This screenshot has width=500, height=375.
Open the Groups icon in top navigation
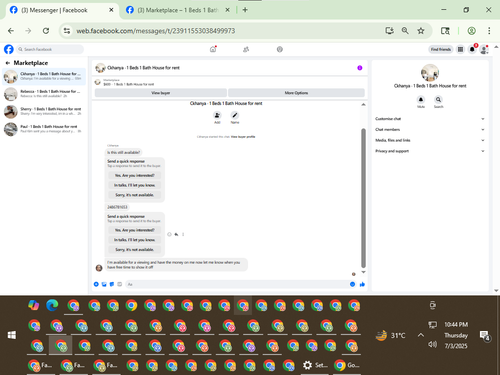[280, 49]
